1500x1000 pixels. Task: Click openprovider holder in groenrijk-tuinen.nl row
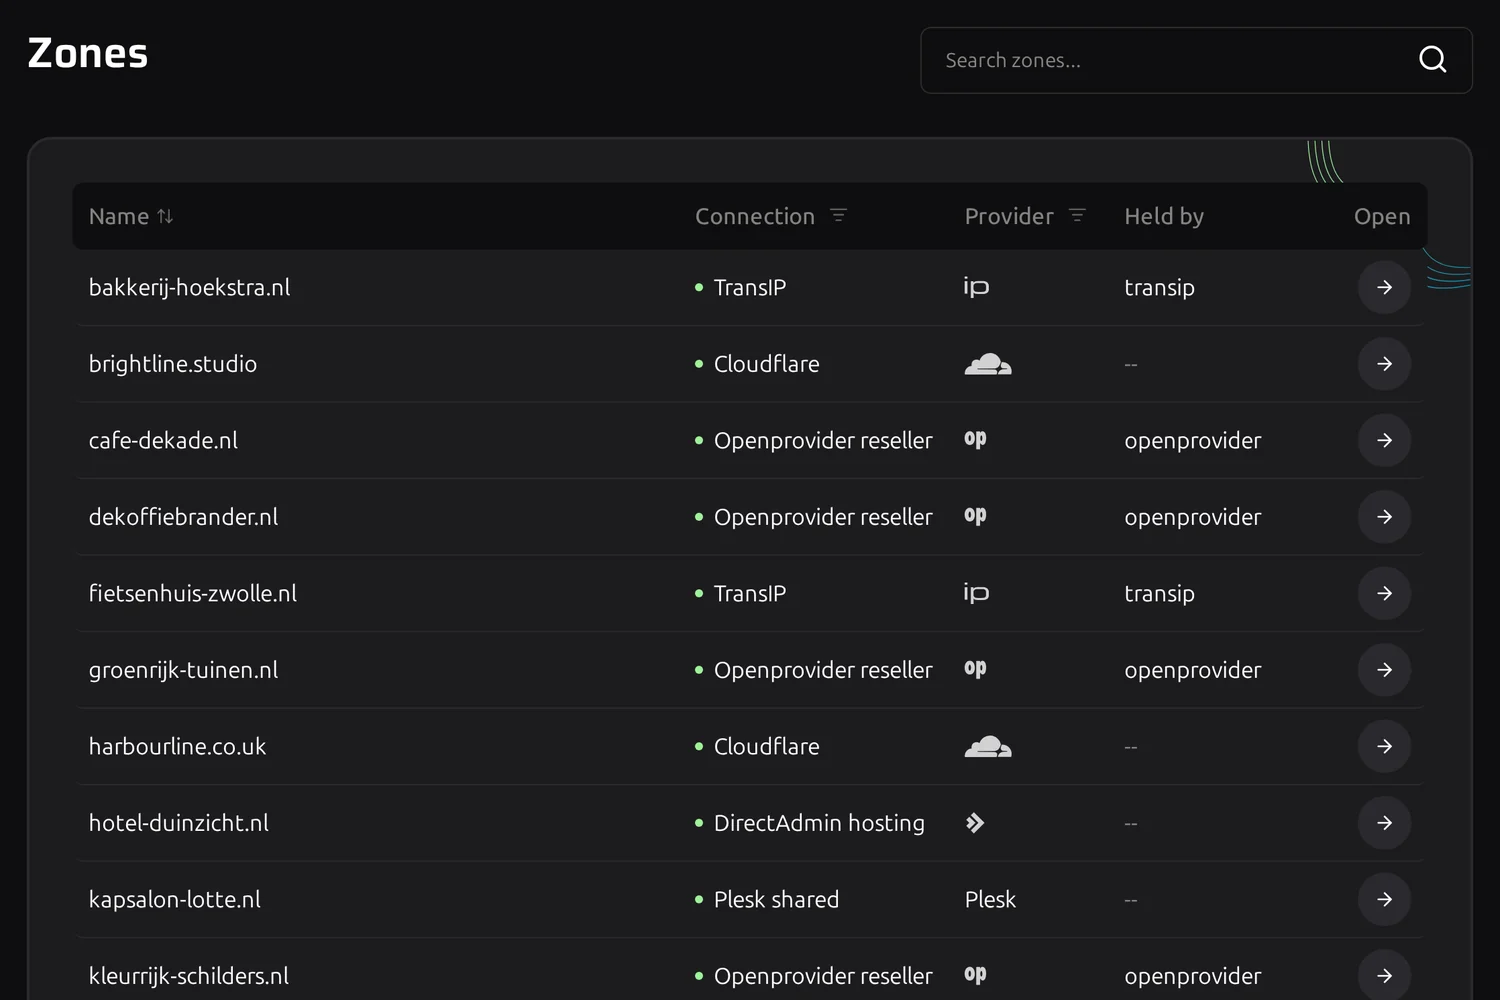[1193, 670]
